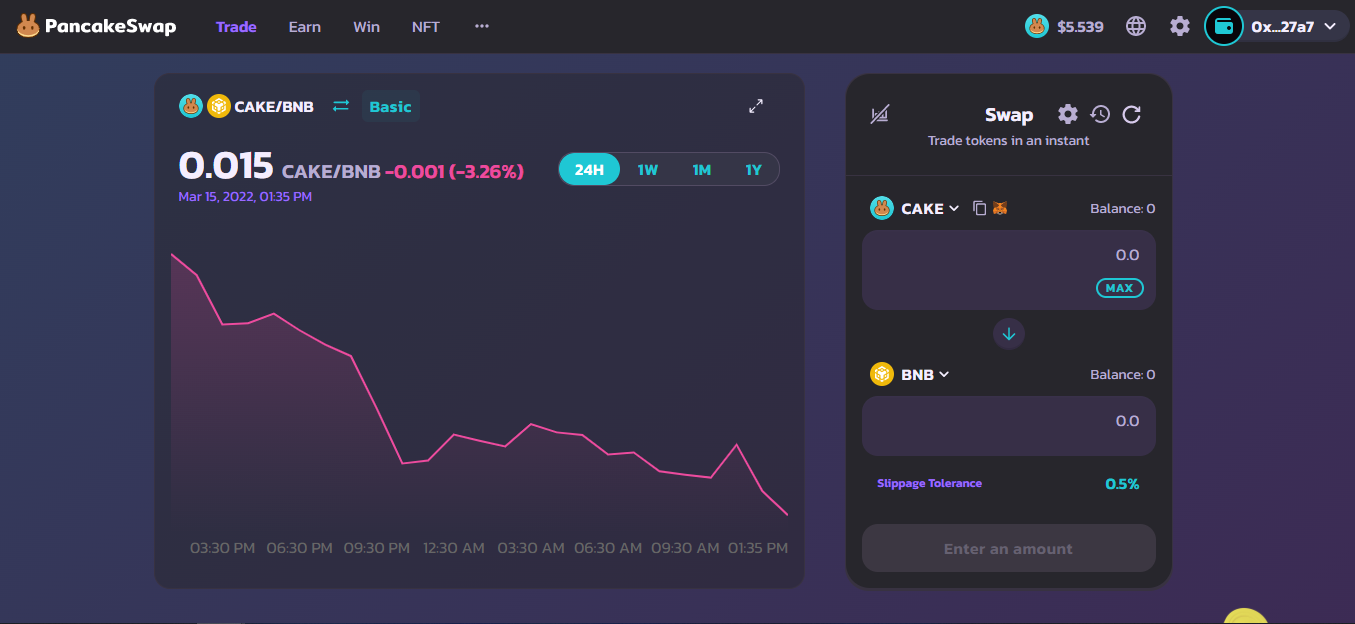
Task: Switch the CAKE/BNB pair order arrows
Action: [x=341, y=106]
